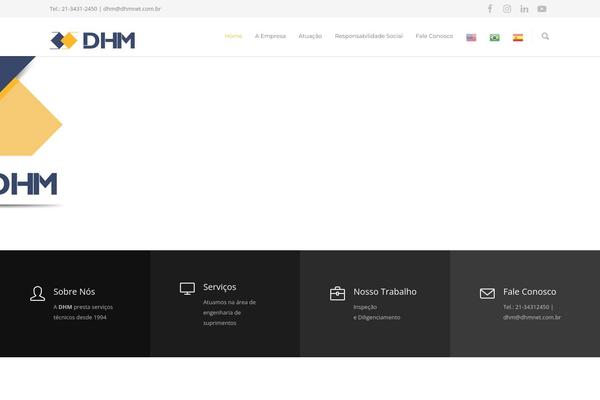
Task: Click the person icon beside Sobre Nós
Action: click(38, 294)
